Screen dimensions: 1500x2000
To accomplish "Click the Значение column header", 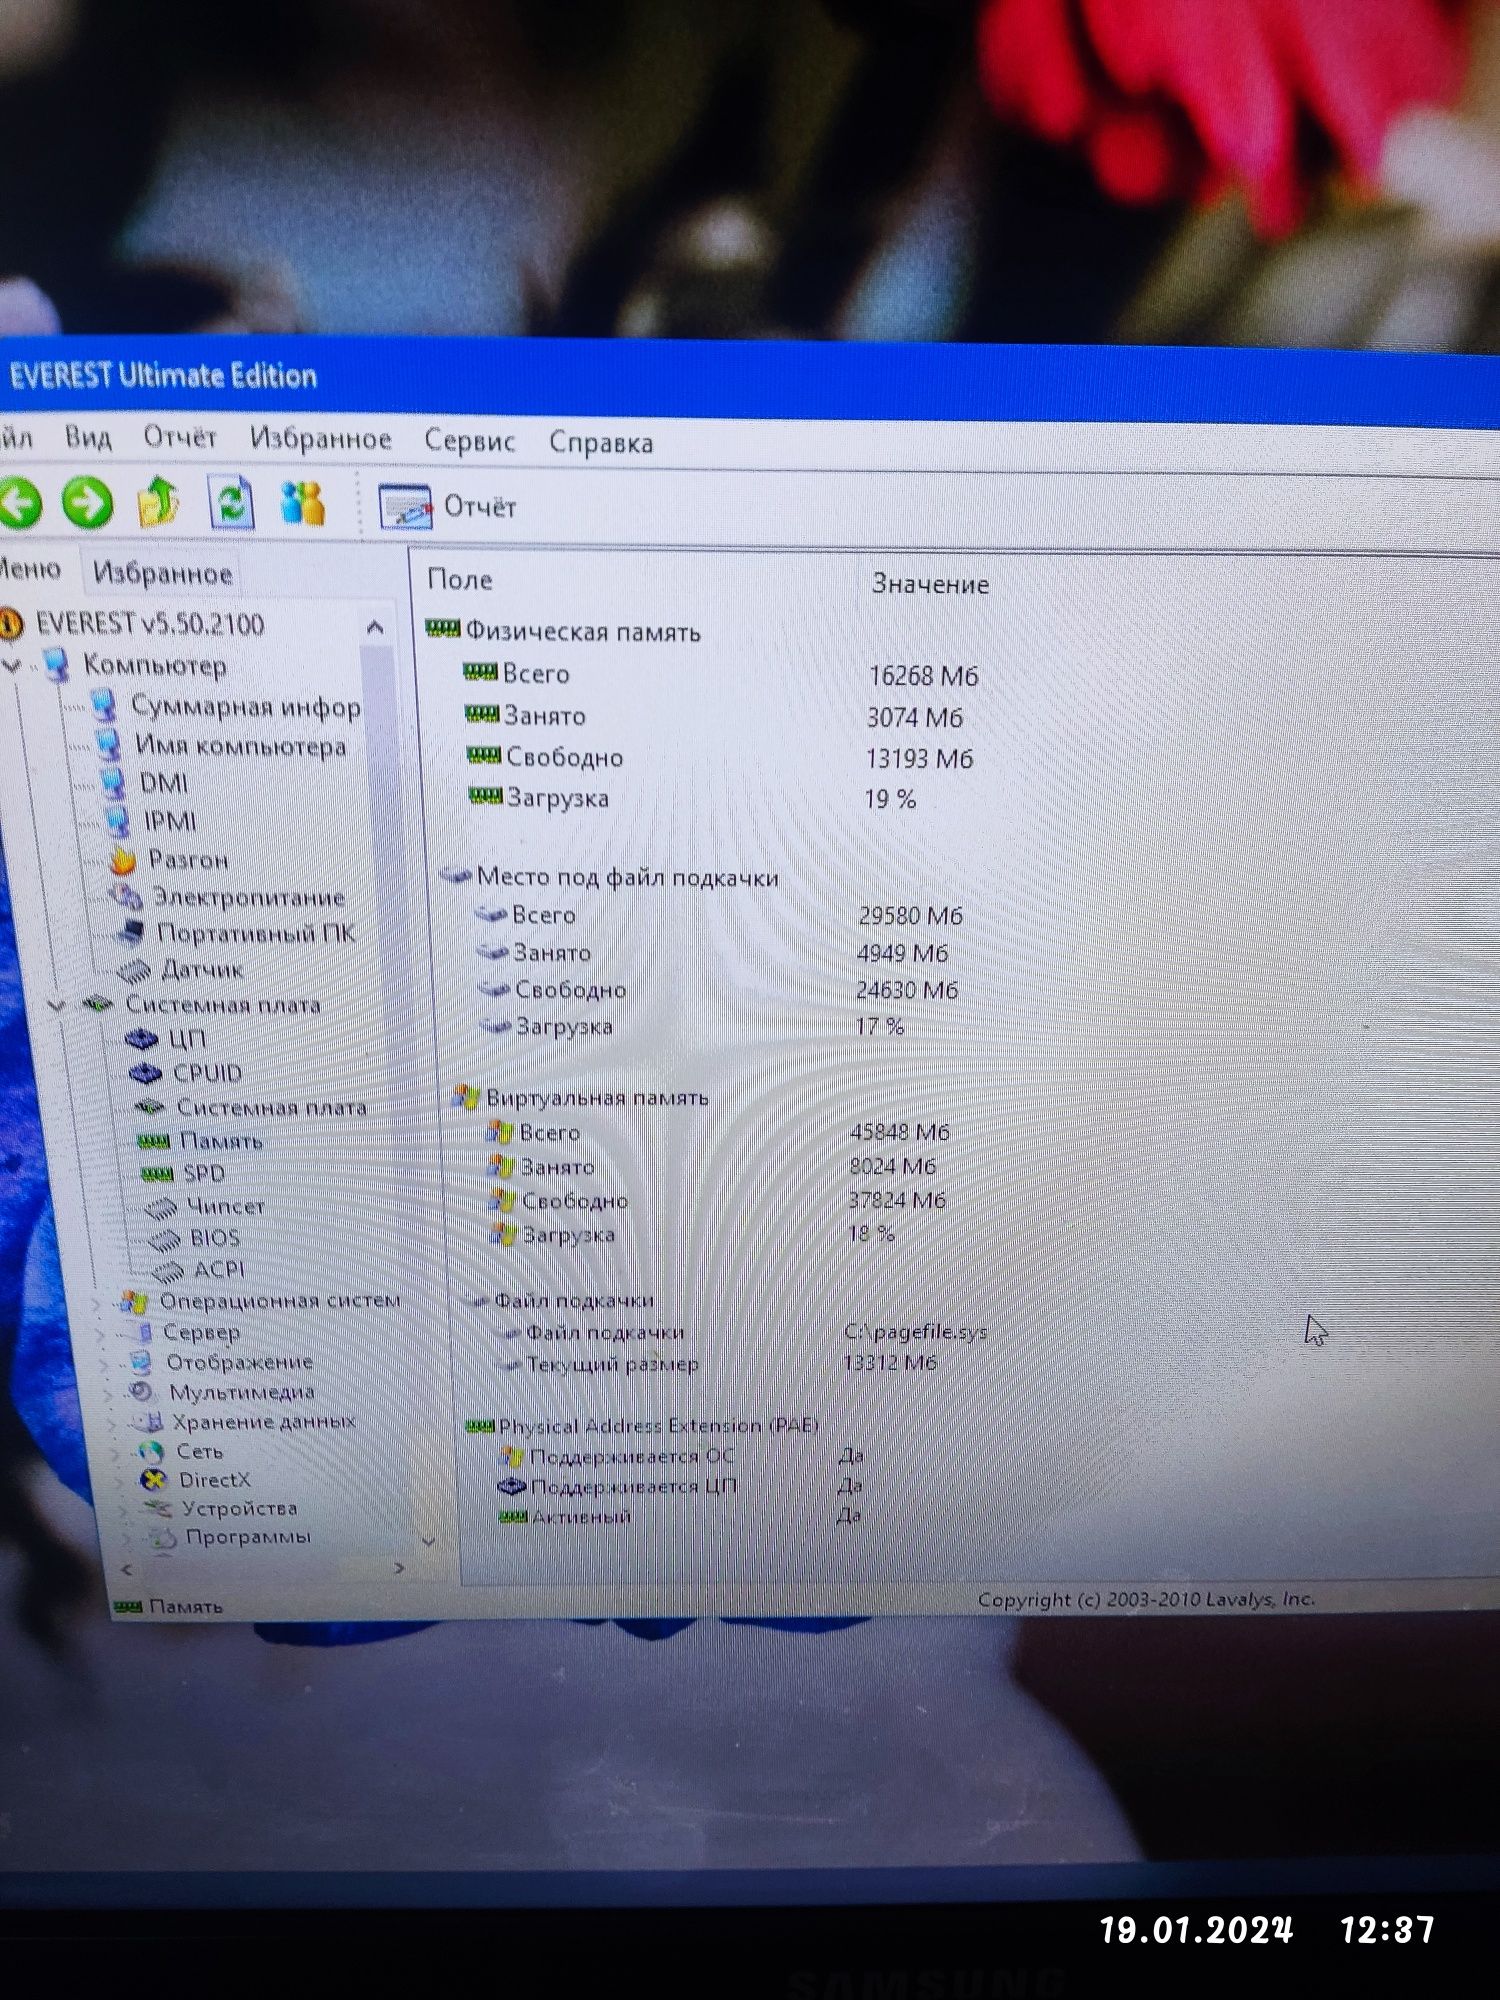I will 930,584.
